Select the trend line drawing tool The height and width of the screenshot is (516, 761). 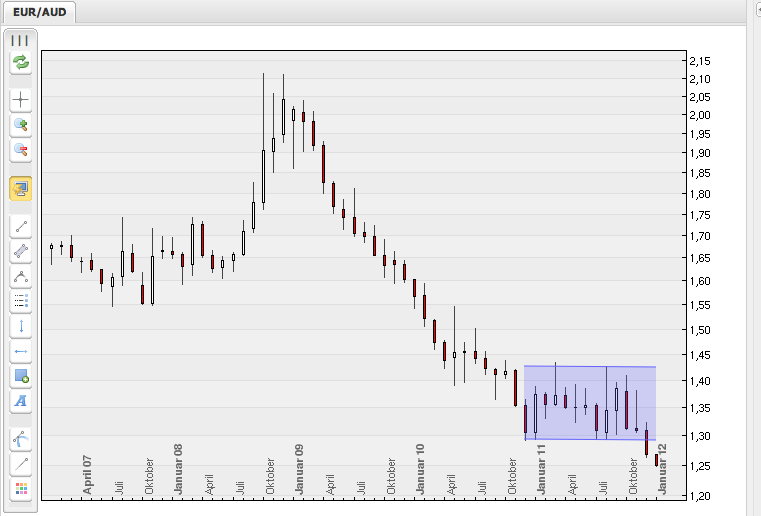click(20, 227)
